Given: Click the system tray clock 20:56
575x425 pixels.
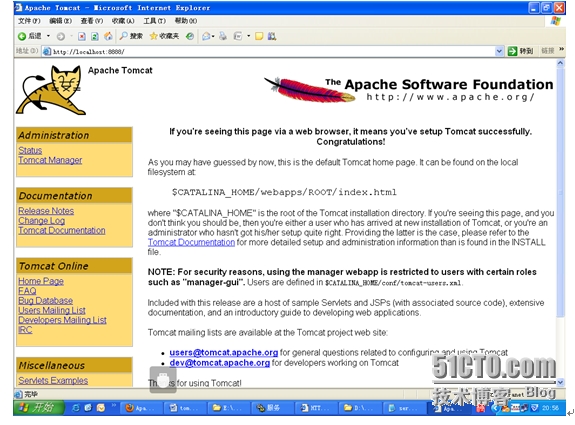Looking at the screenshot, I should [551, 408].
